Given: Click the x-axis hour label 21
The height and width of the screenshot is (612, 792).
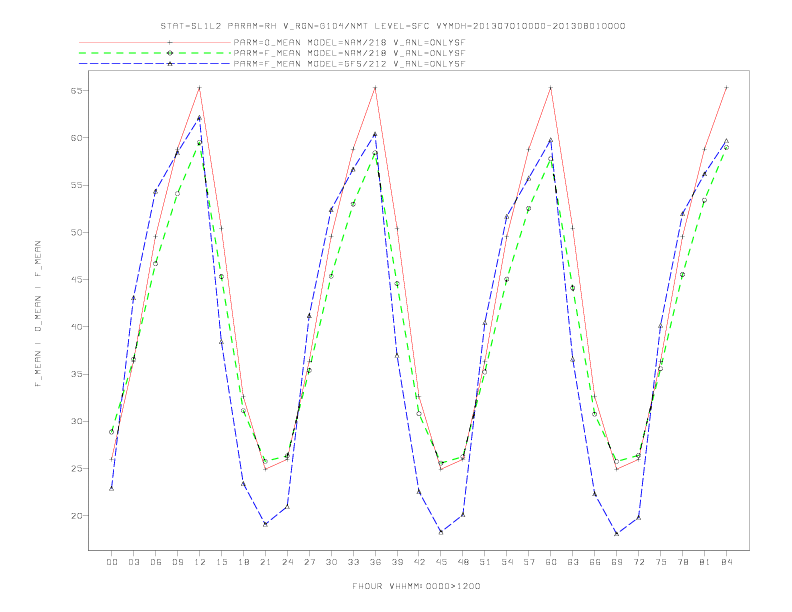Looking at the screenshot, I should 265,562.
